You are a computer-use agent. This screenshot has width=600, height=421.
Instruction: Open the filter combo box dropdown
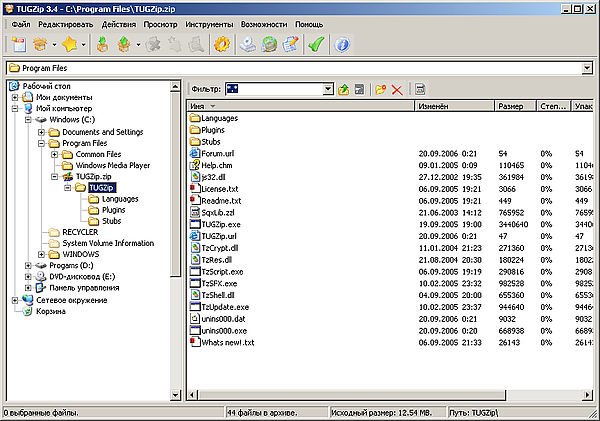(328, 89)
